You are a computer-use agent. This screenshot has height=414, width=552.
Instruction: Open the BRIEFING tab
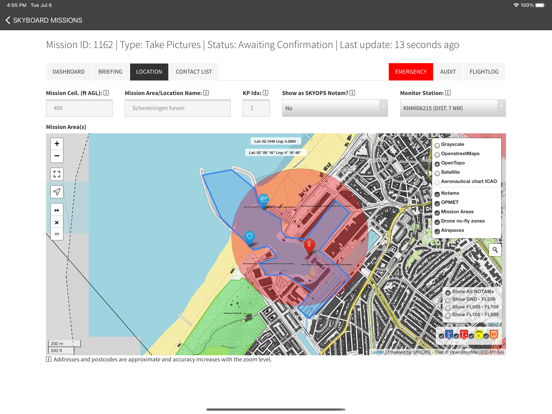pos(110,72)
